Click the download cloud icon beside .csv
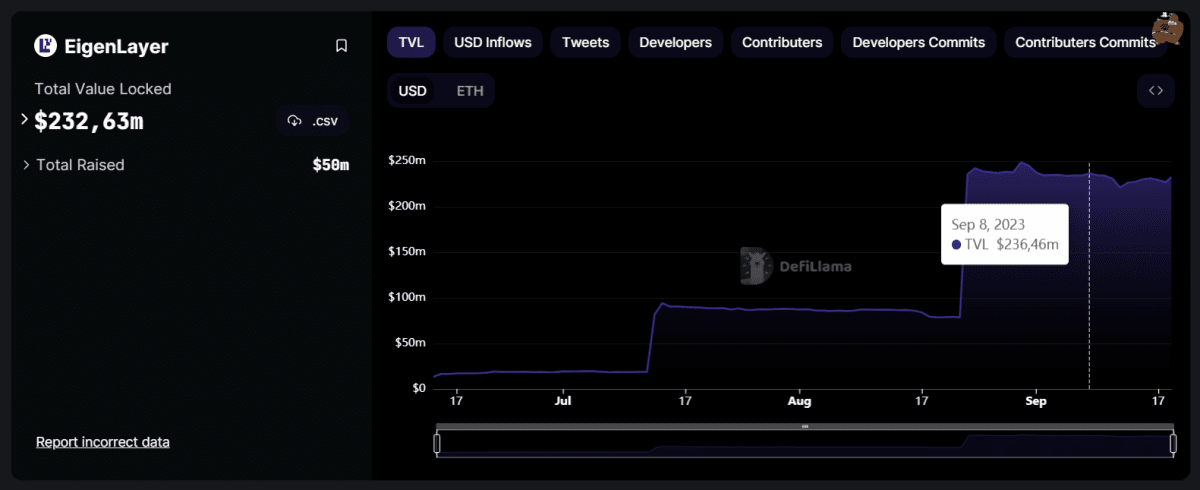The height and width of the screenshot is (490, 1200). pyautogui.click(x=294, y=120)
